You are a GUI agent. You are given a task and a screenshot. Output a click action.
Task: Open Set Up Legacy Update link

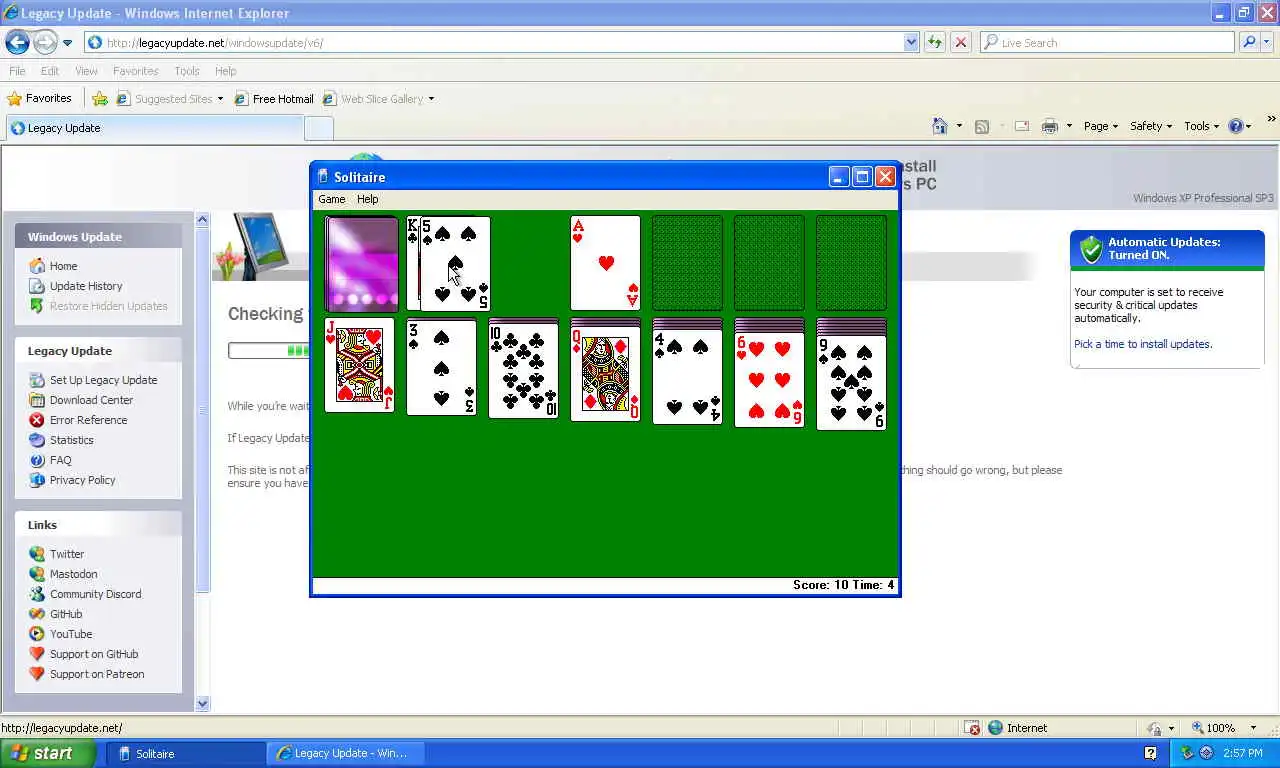pos(103,380)
